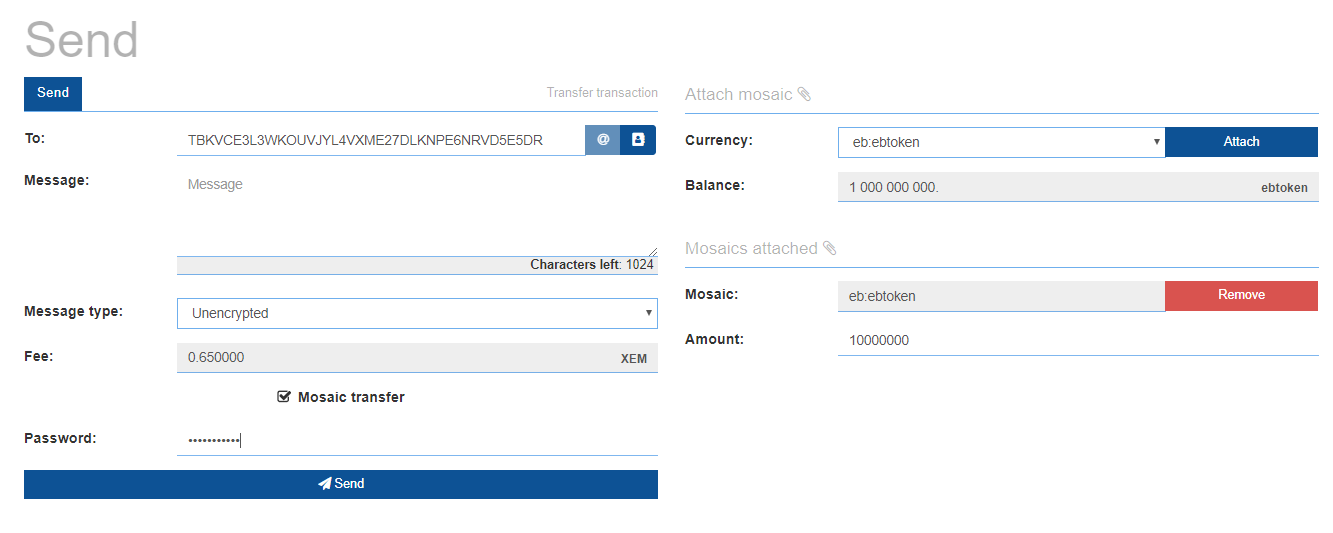Click into the Message text area
1333x533 pixels.
click(x=417, y=212)
